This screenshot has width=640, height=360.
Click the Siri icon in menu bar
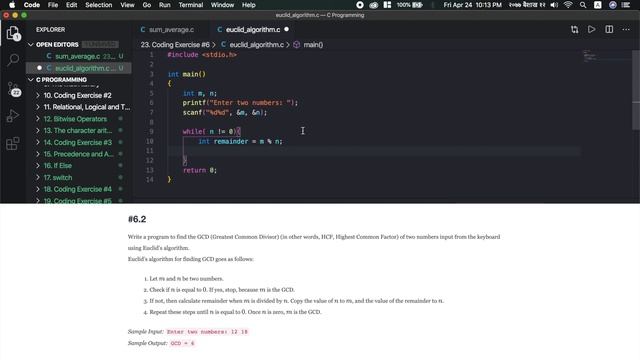click(x=613, y=5)
